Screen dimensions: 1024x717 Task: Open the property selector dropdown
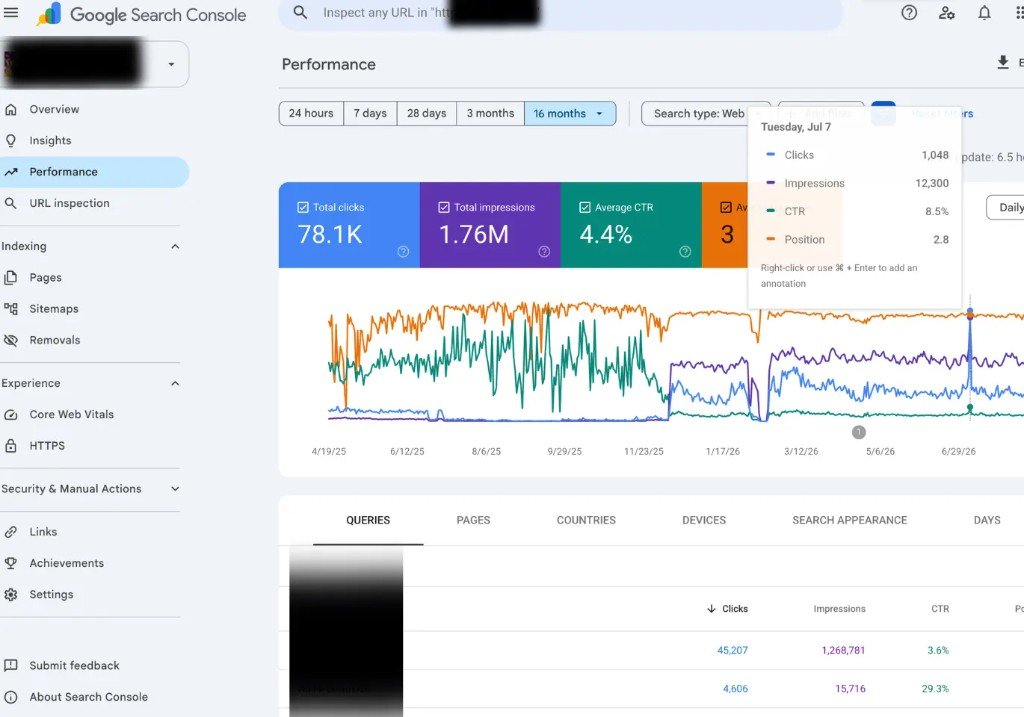click(171, 64)
